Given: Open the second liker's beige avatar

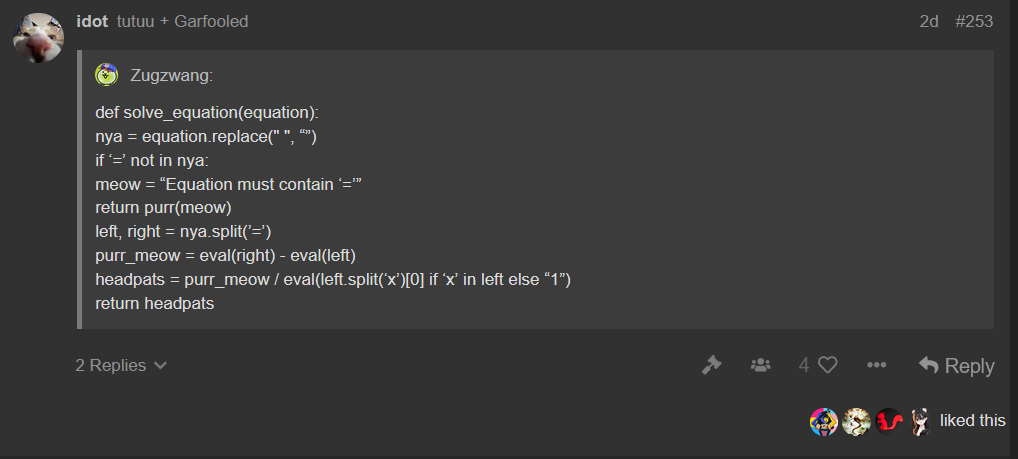Looking at the screenshot, I should point(856,421).
